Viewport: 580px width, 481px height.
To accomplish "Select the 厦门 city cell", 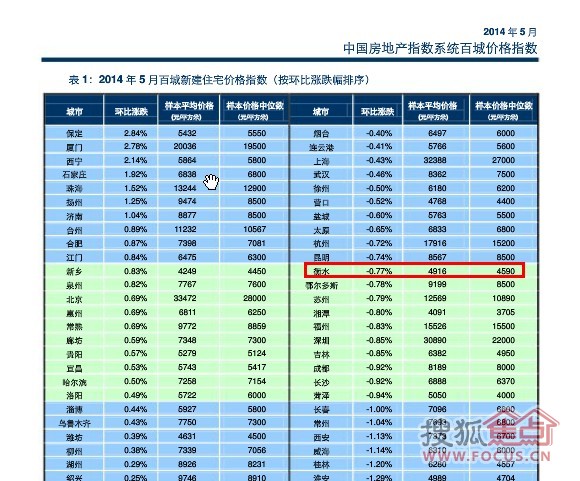I will pyautogui.click(x=74, y=147).
